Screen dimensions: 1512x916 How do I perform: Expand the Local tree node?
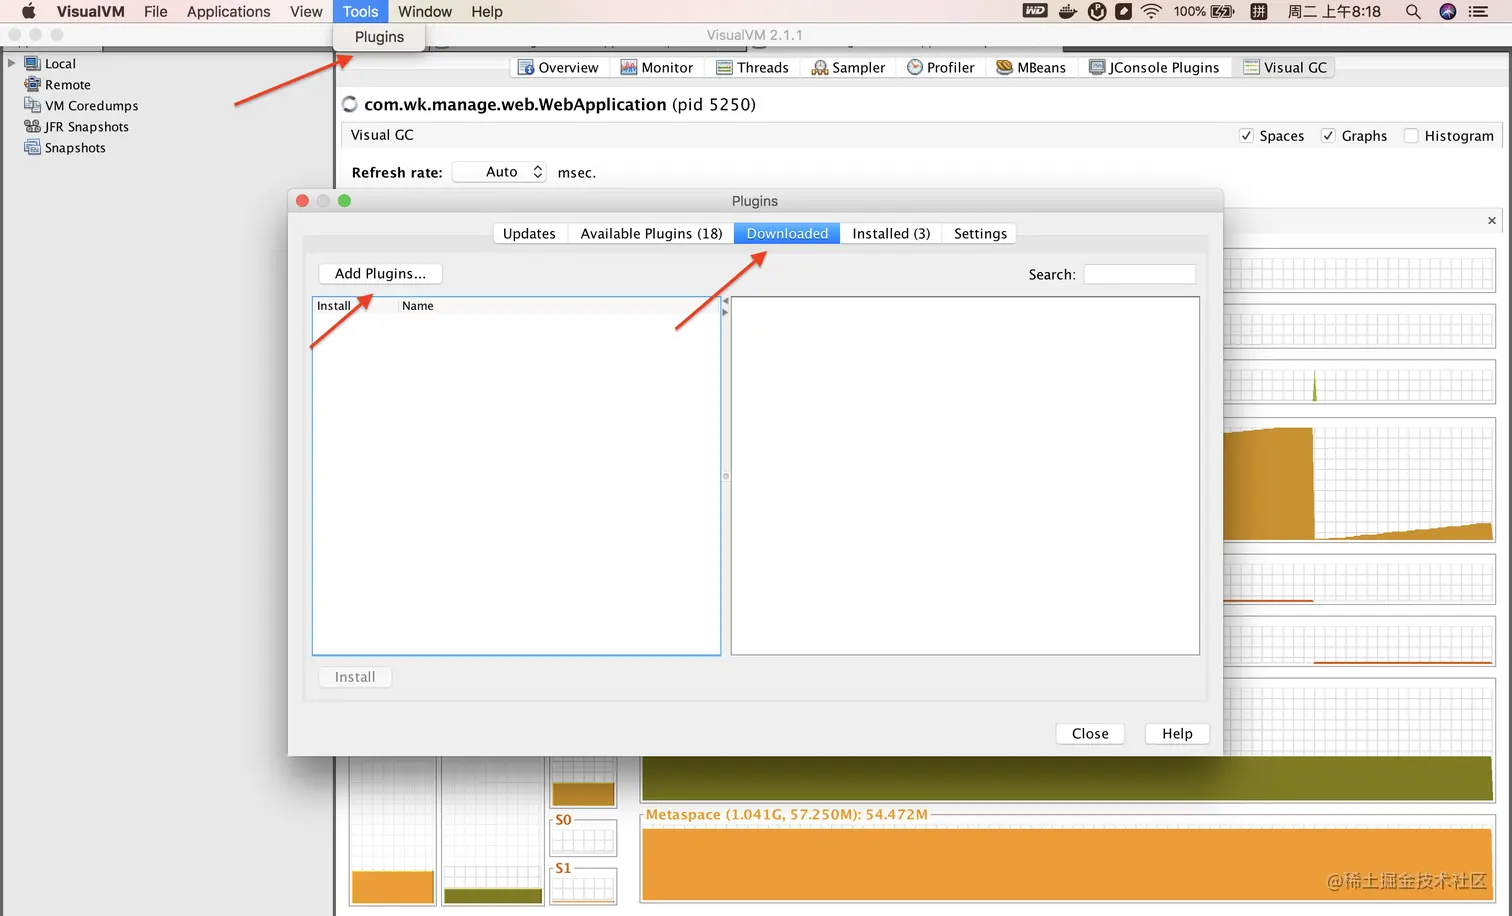coord(12,63)
